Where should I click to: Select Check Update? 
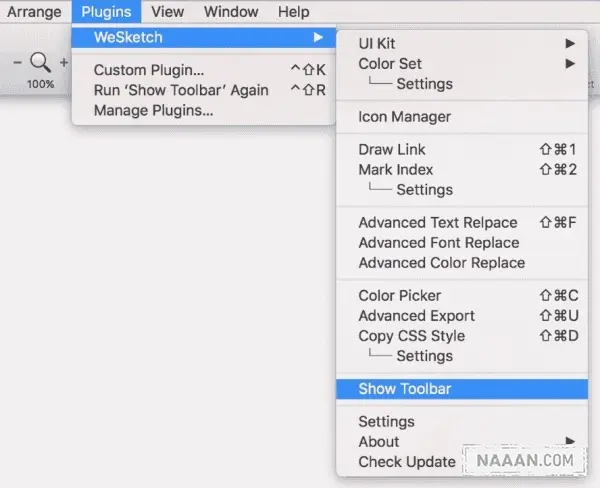(x=407, y=462)
